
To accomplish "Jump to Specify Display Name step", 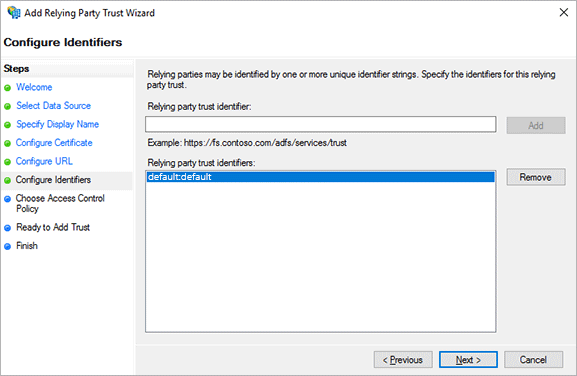I will click(x=57, y=124).
